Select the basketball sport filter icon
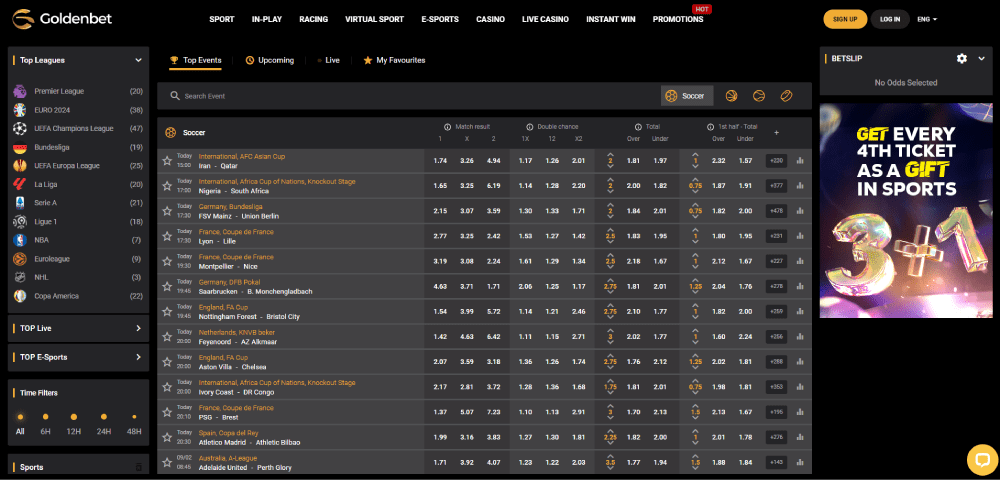 pyautogui.click(x=731, y=96)
